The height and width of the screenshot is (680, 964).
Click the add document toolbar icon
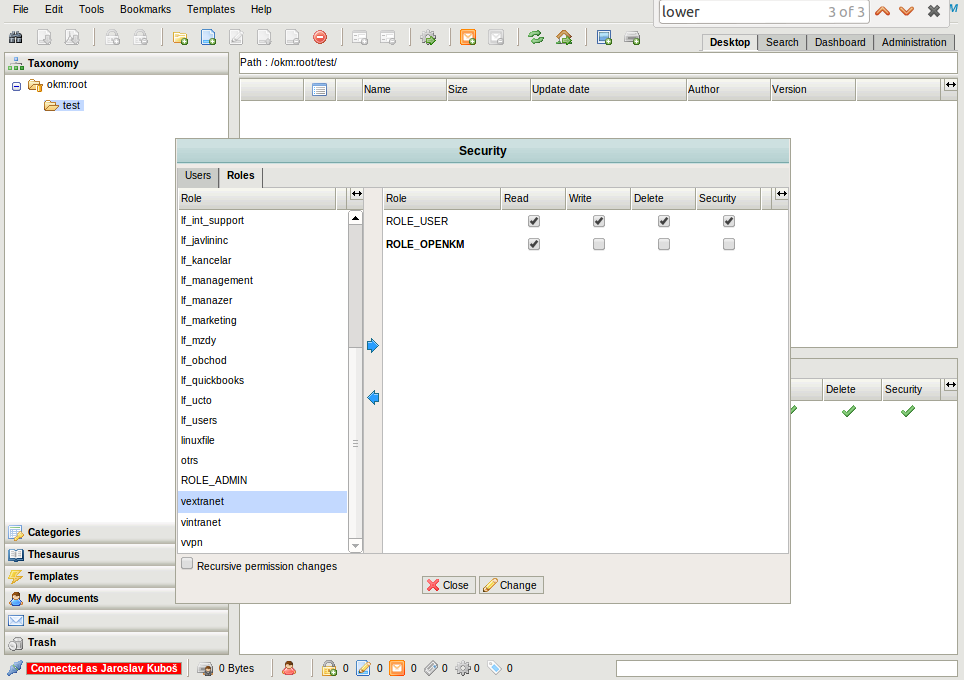point(209,38)
